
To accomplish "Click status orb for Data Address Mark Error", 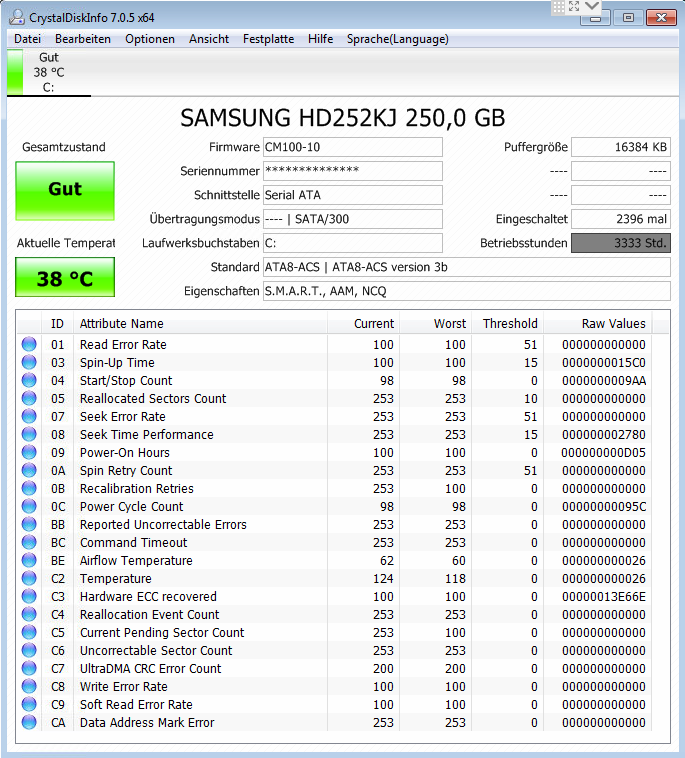I will tap(29, 722).
